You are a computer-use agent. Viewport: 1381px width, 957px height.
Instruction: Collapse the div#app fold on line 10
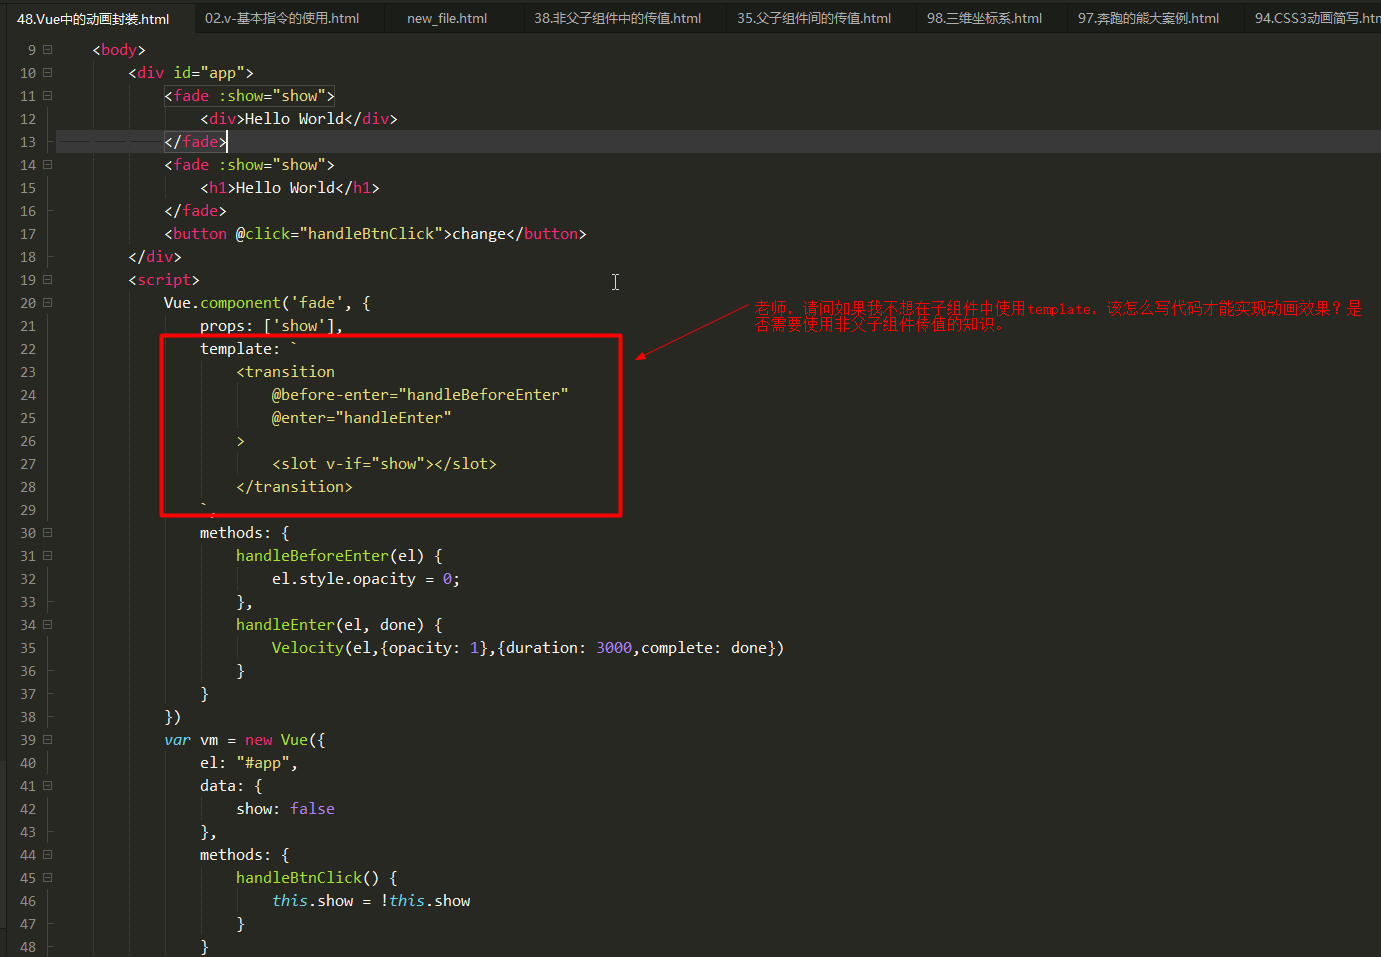click(47, 72)
